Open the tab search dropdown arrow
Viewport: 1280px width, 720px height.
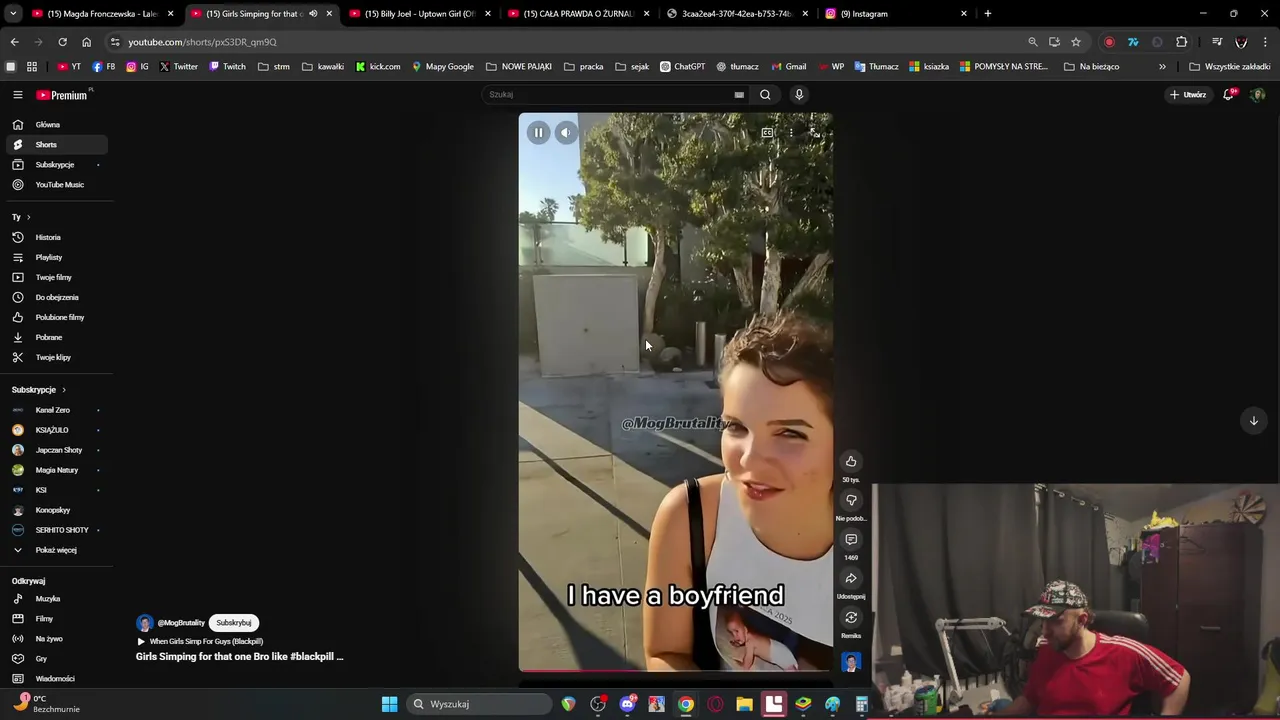13,14
